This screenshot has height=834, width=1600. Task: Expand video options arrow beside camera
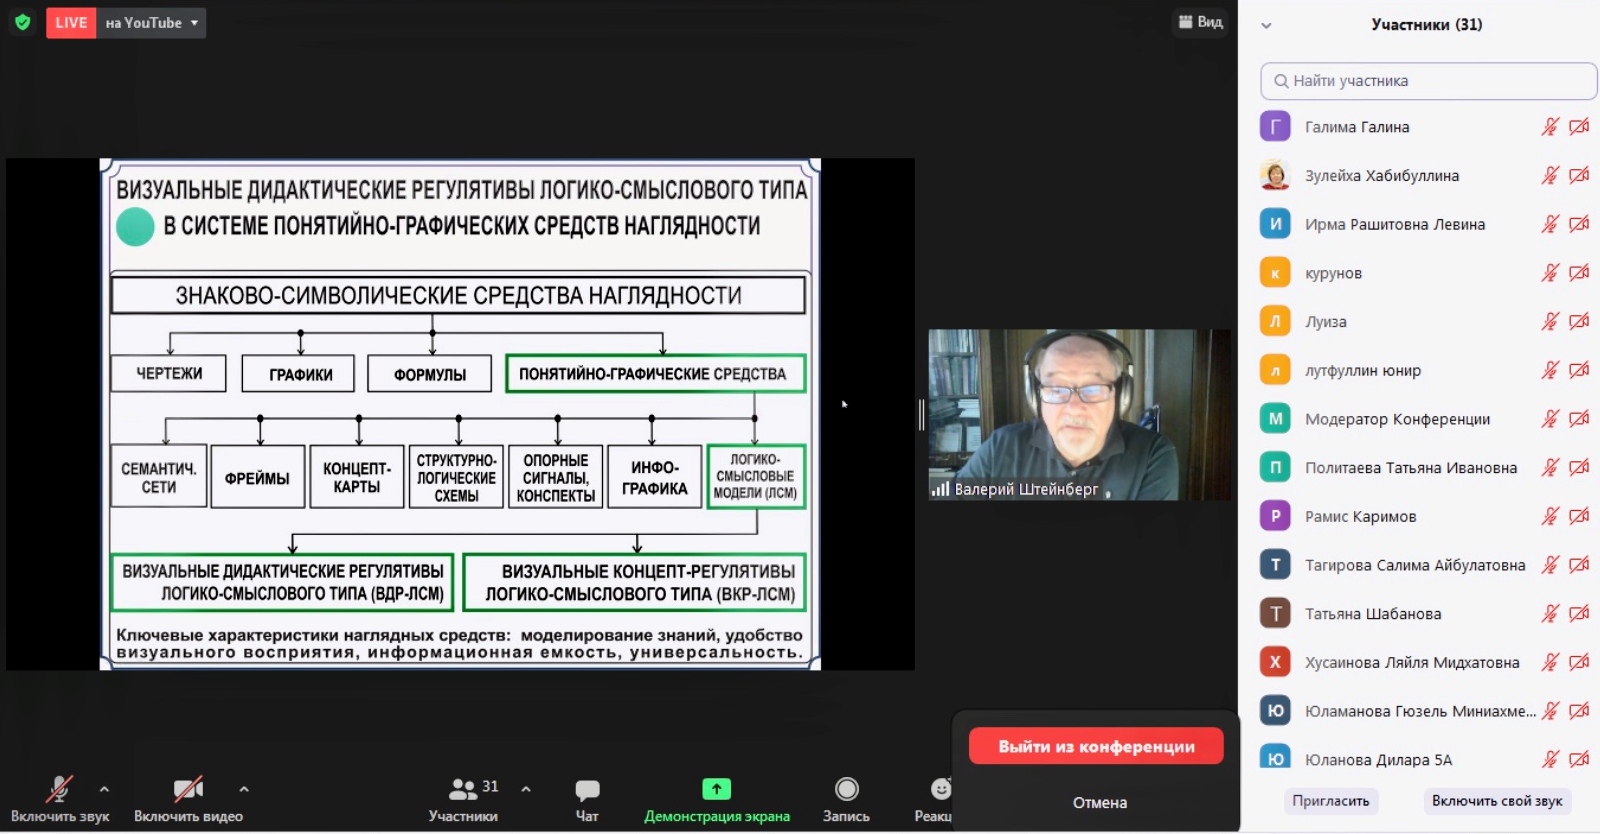point(244,789)
